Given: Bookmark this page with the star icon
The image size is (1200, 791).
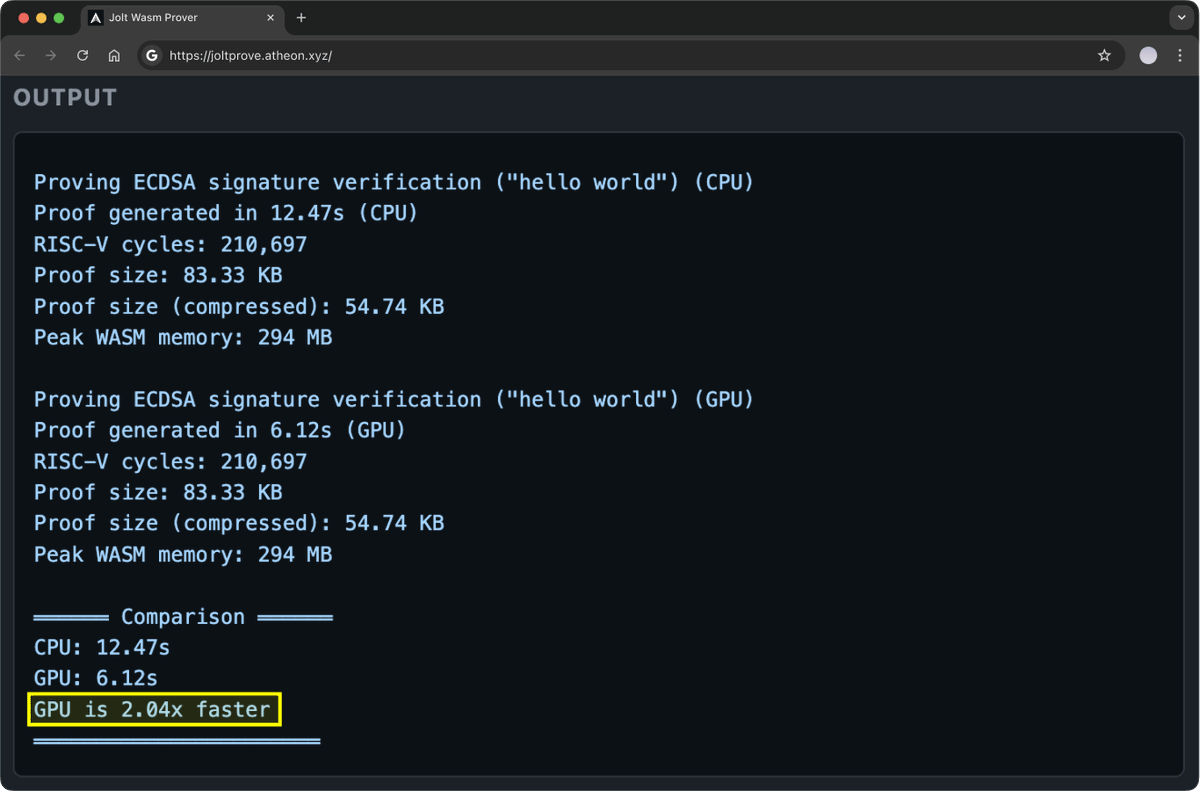Looking at the screenshot, I should (1104, 56).
